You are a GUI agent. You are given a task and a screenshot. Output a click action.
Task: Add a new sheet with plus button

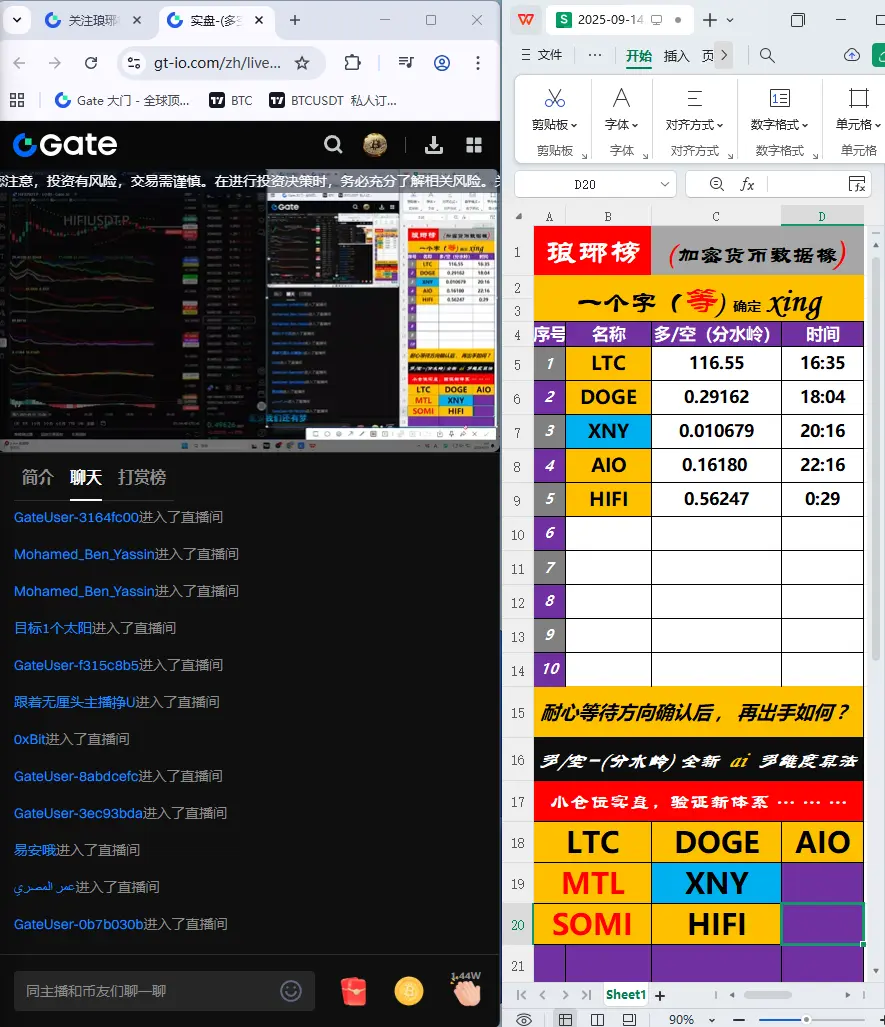click(x=660, y=995)
